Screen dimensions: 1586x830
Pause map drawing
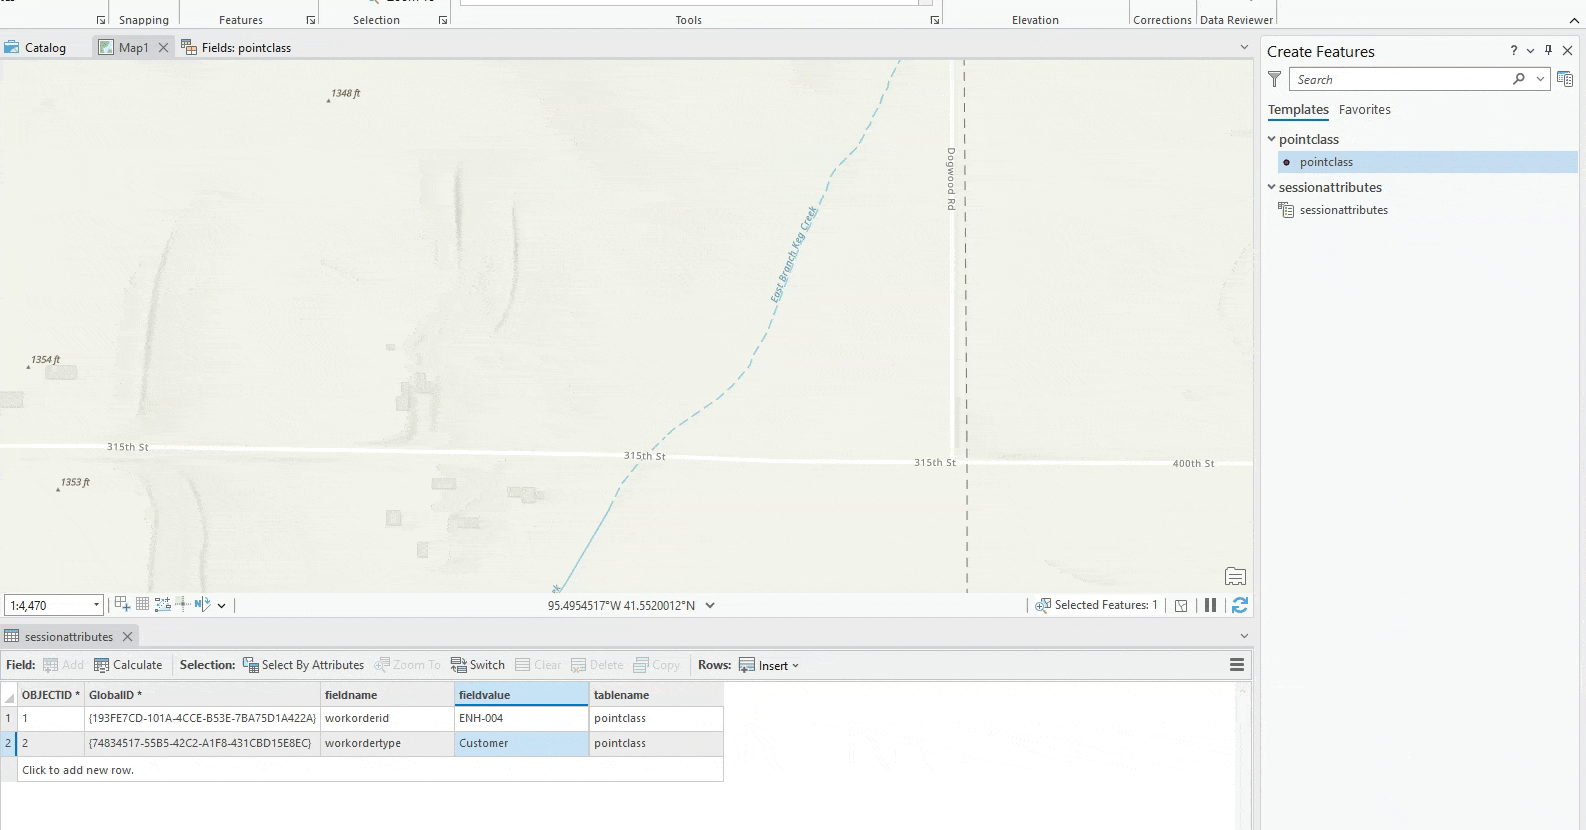pyautogui.click(x=1210, y=605)
